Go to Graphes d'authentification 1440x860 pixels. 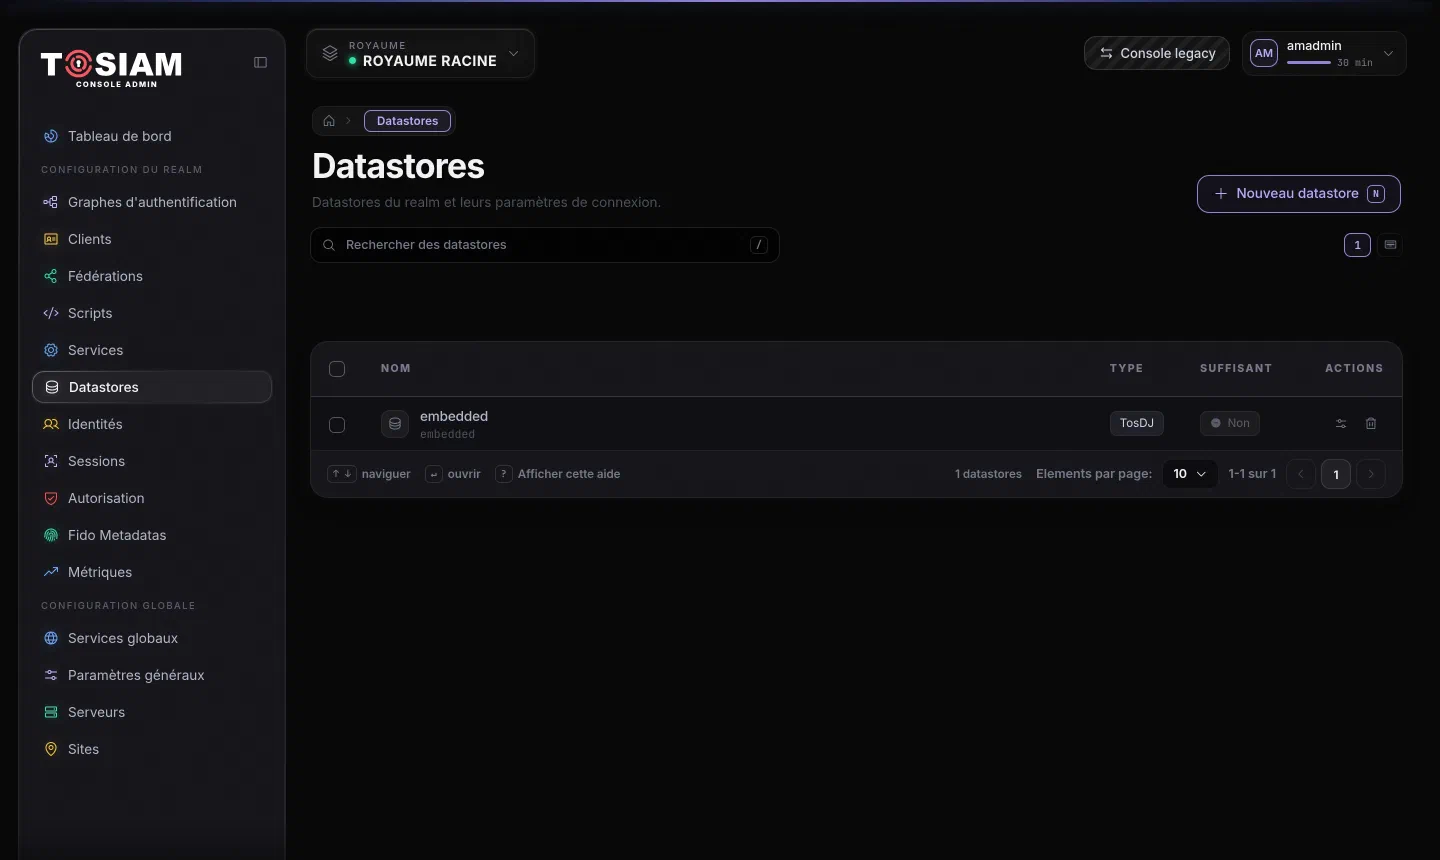152,202
